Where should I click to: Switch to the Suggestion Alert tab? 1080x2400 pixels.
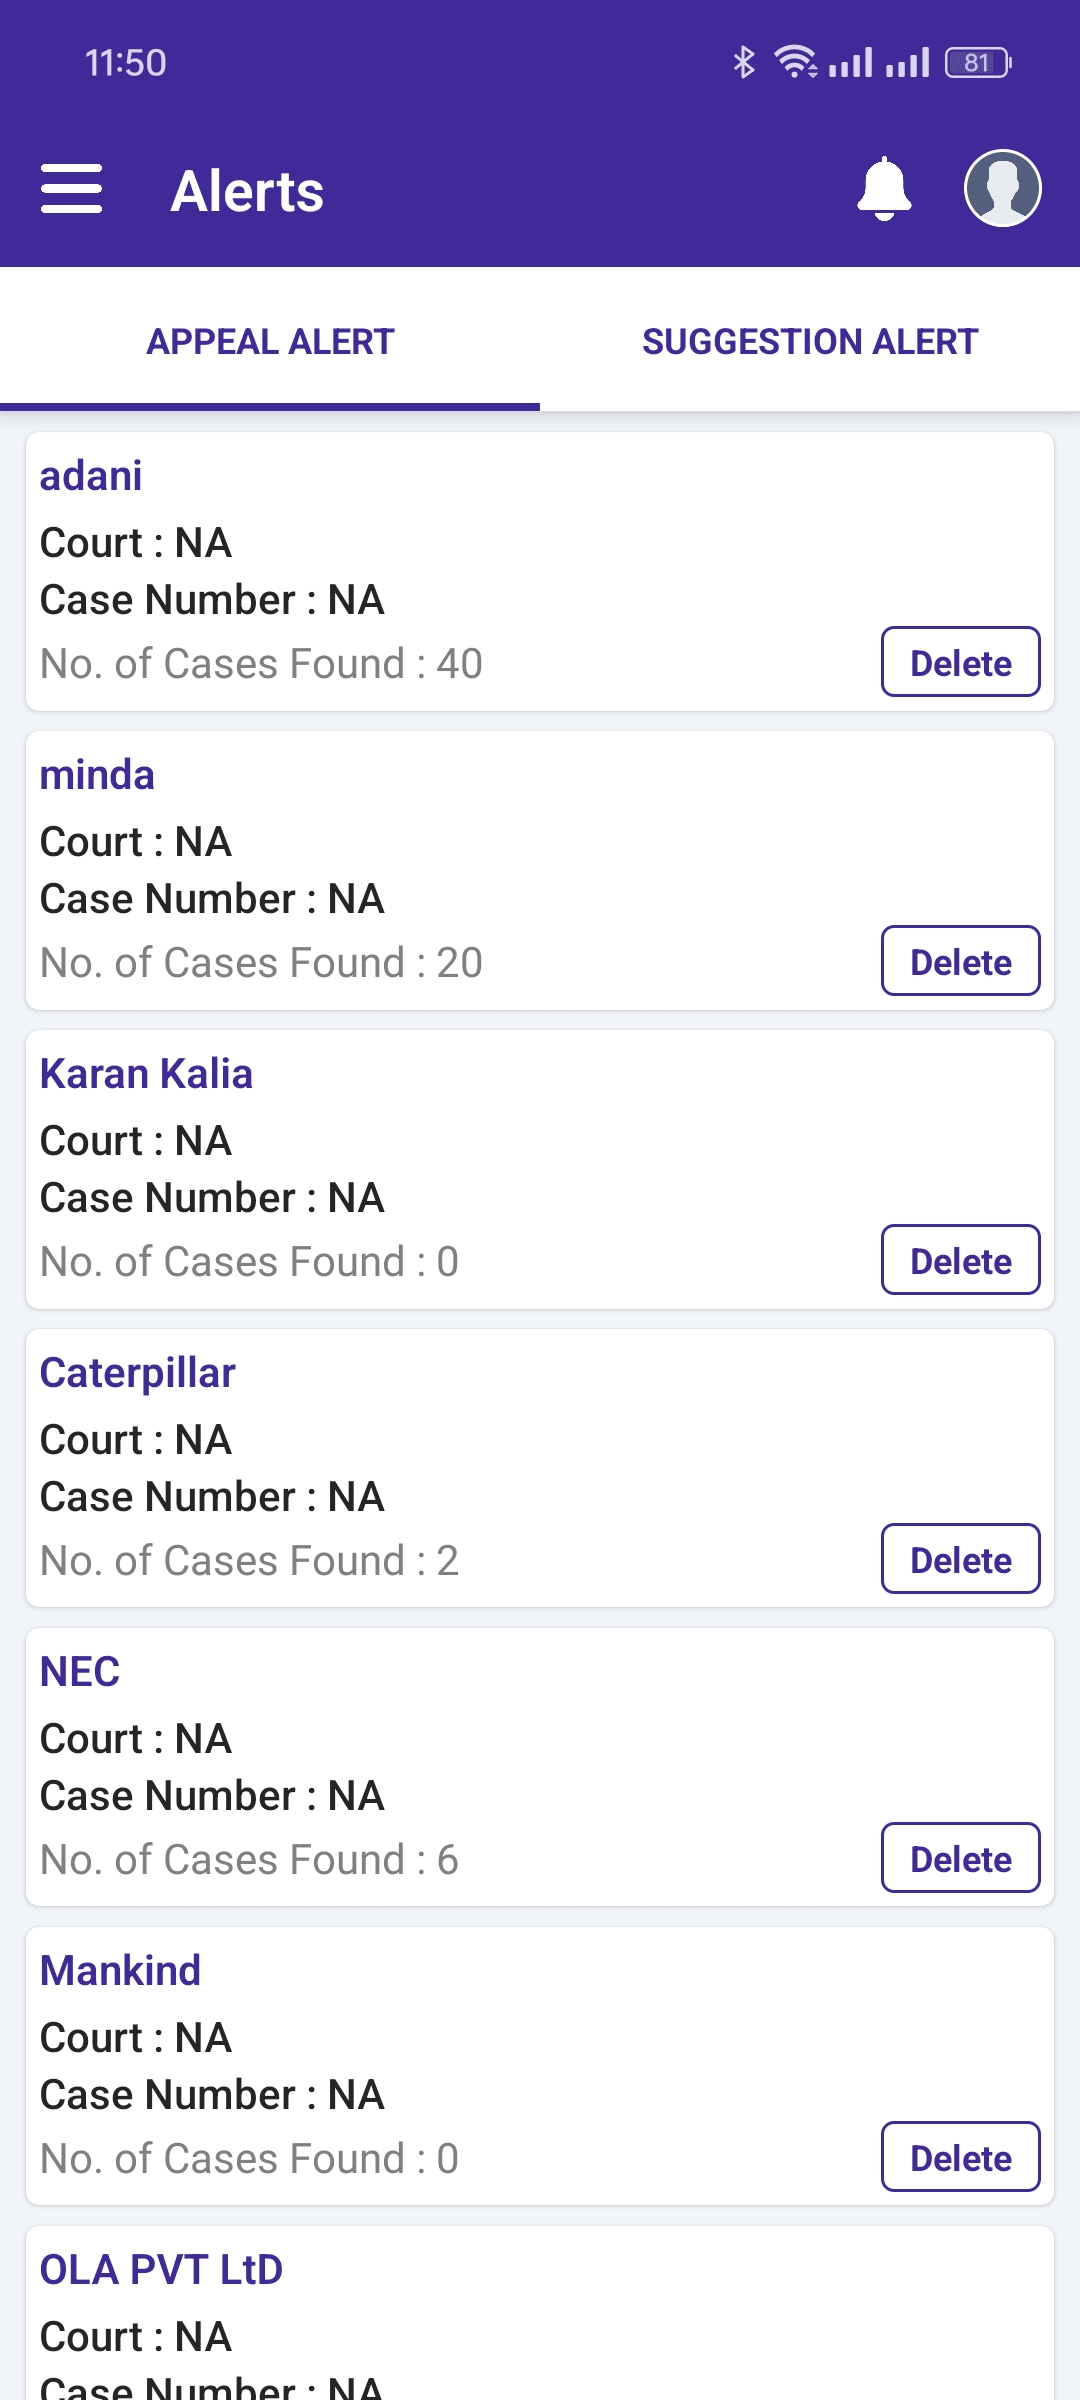click(x=810, y=341)
